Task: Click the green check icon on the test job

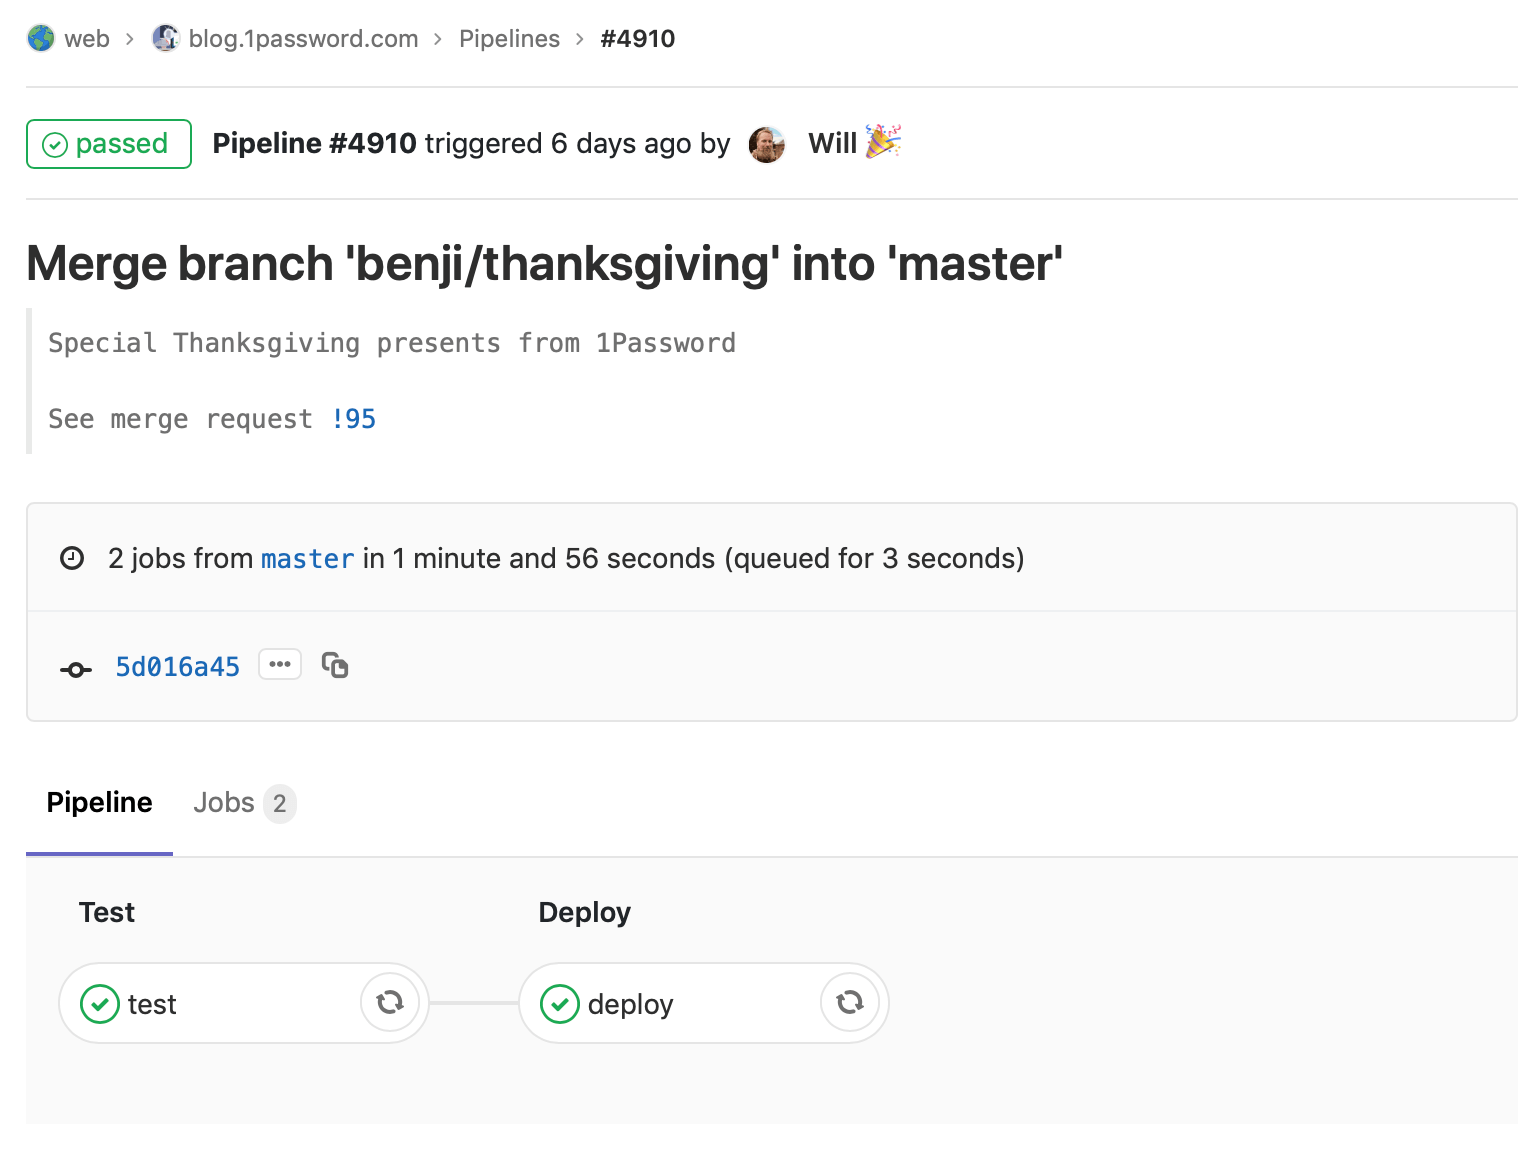Action: [99, 1003]
